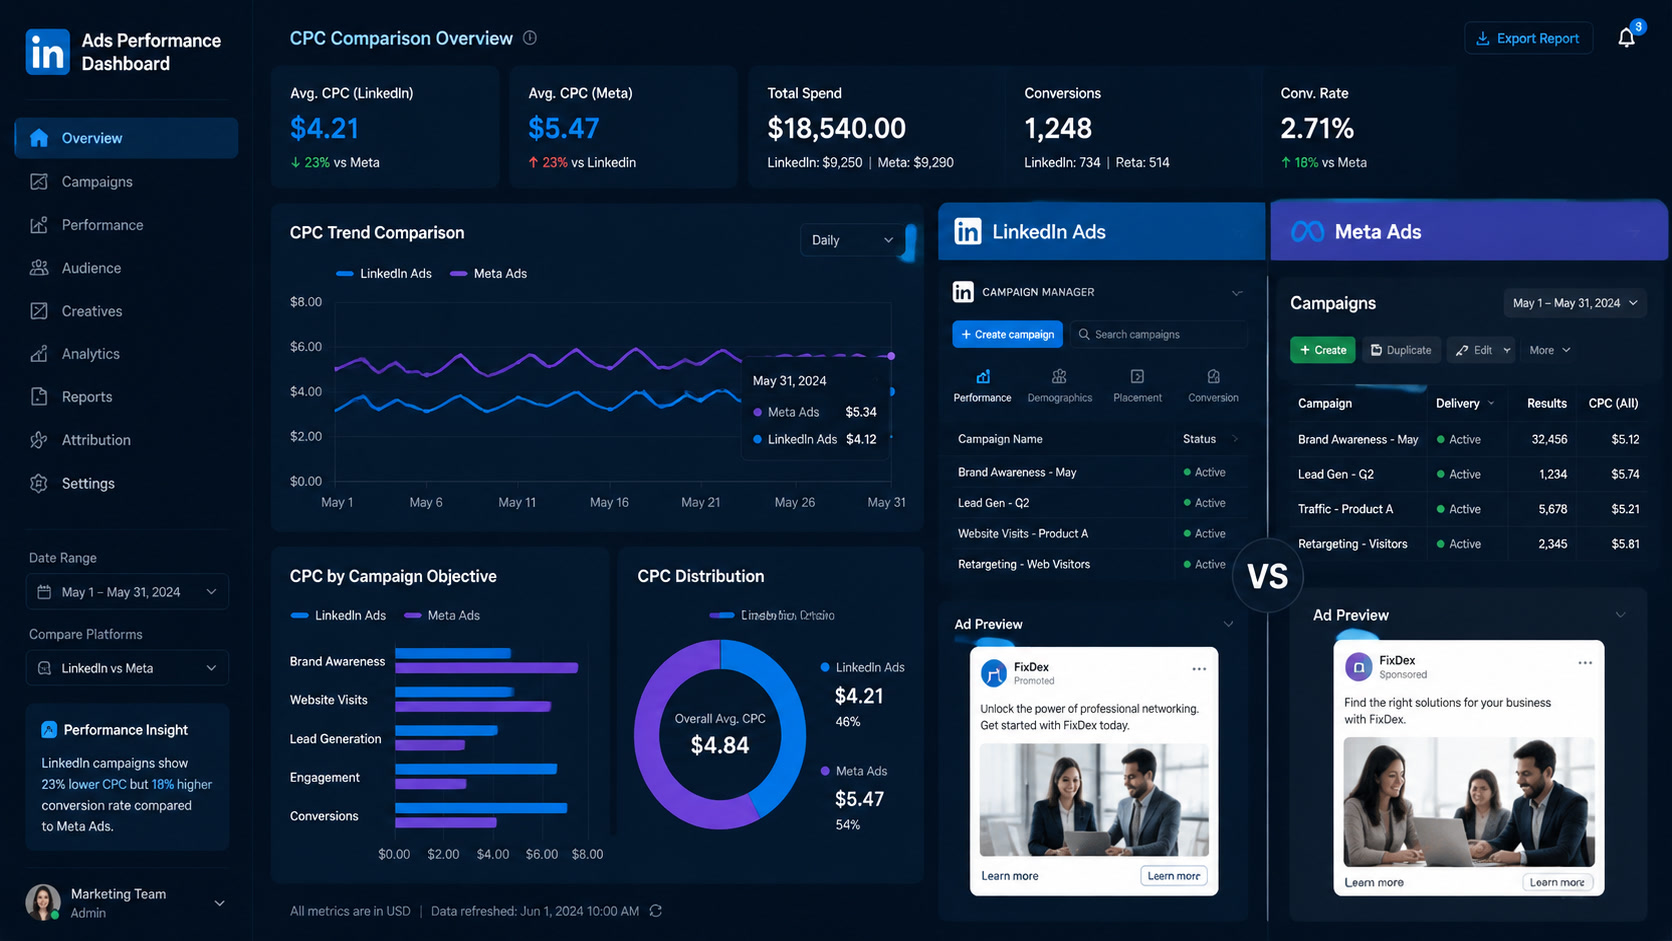Click the Meta Ads legend swatch in CPC Trend
This screenshot has height=941, width=1672.
point(459,273)
